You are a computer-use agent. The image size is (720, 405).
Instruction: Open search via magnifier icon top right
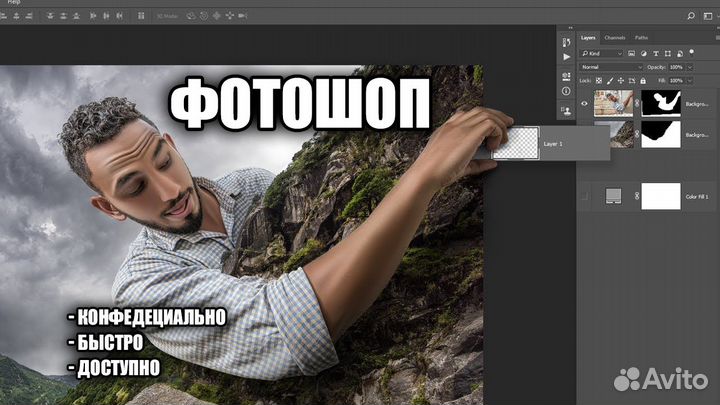(691, 16)
